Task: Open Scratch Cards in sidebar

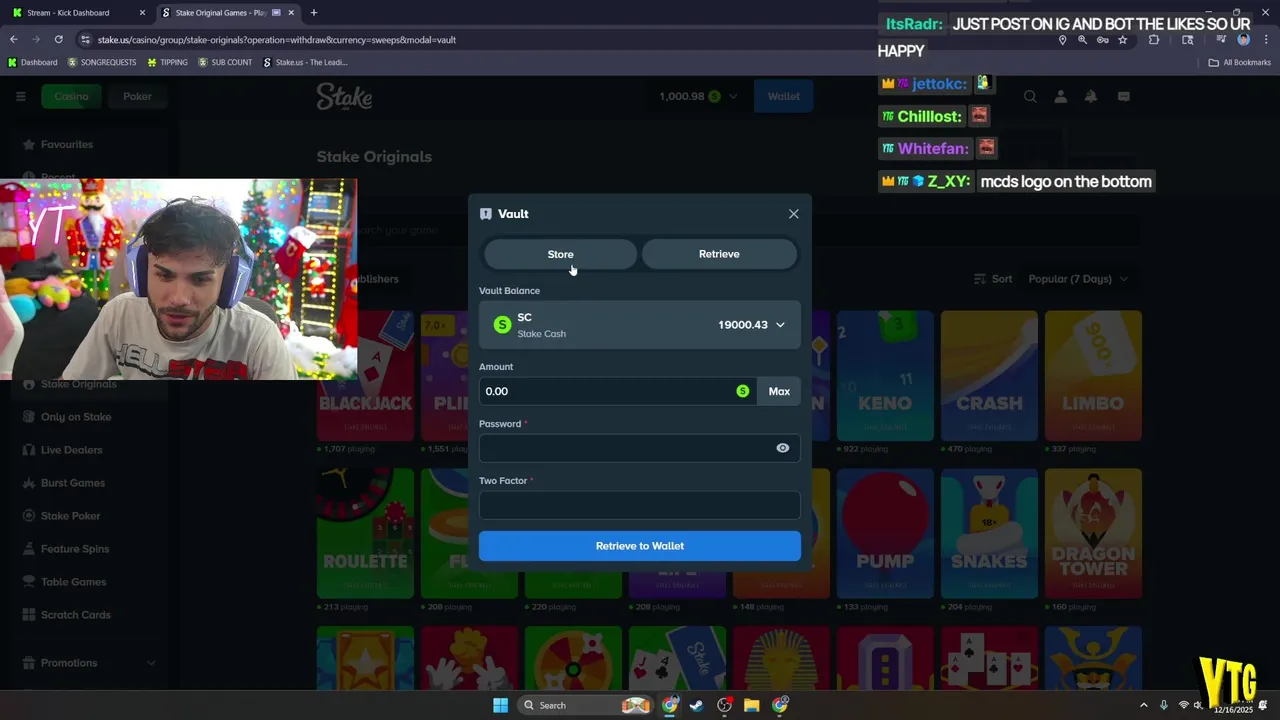Action: pos(75,615)
